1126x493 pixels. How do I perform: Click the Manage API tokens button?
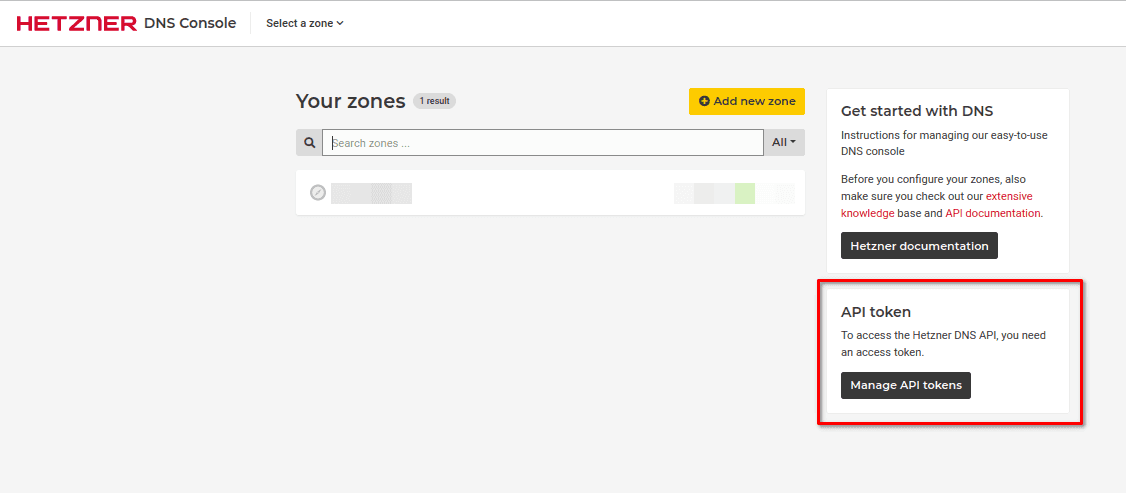tap(906, 385)
